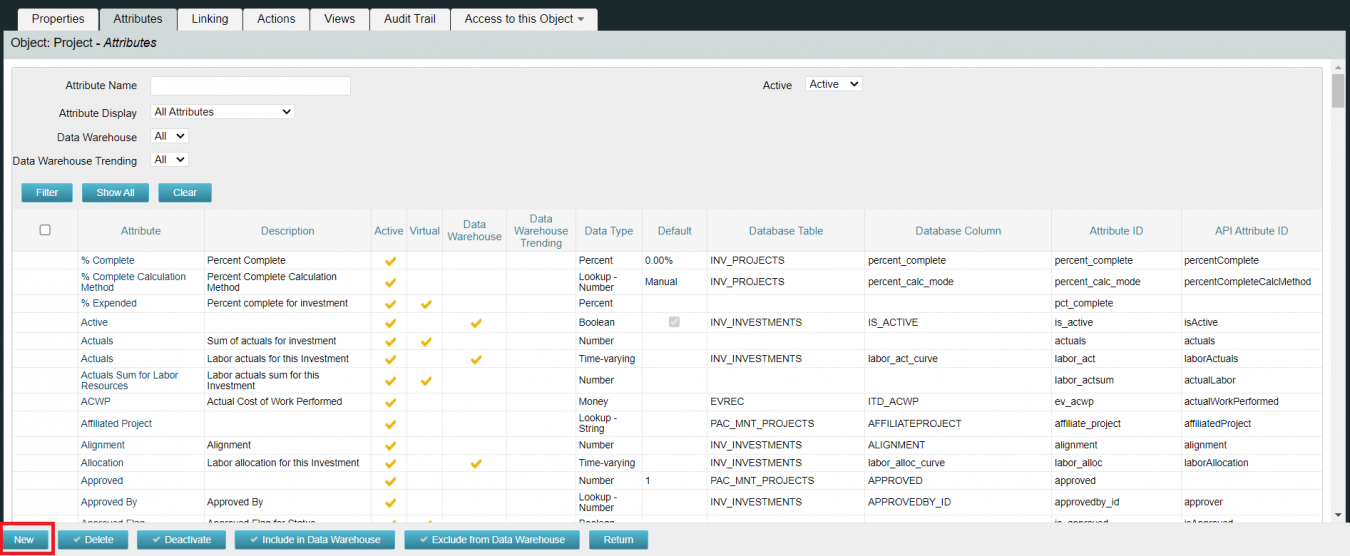This screenshot has width=1350, height=556.
Task: Open the Active status dropdown
Action: [833, 85]
